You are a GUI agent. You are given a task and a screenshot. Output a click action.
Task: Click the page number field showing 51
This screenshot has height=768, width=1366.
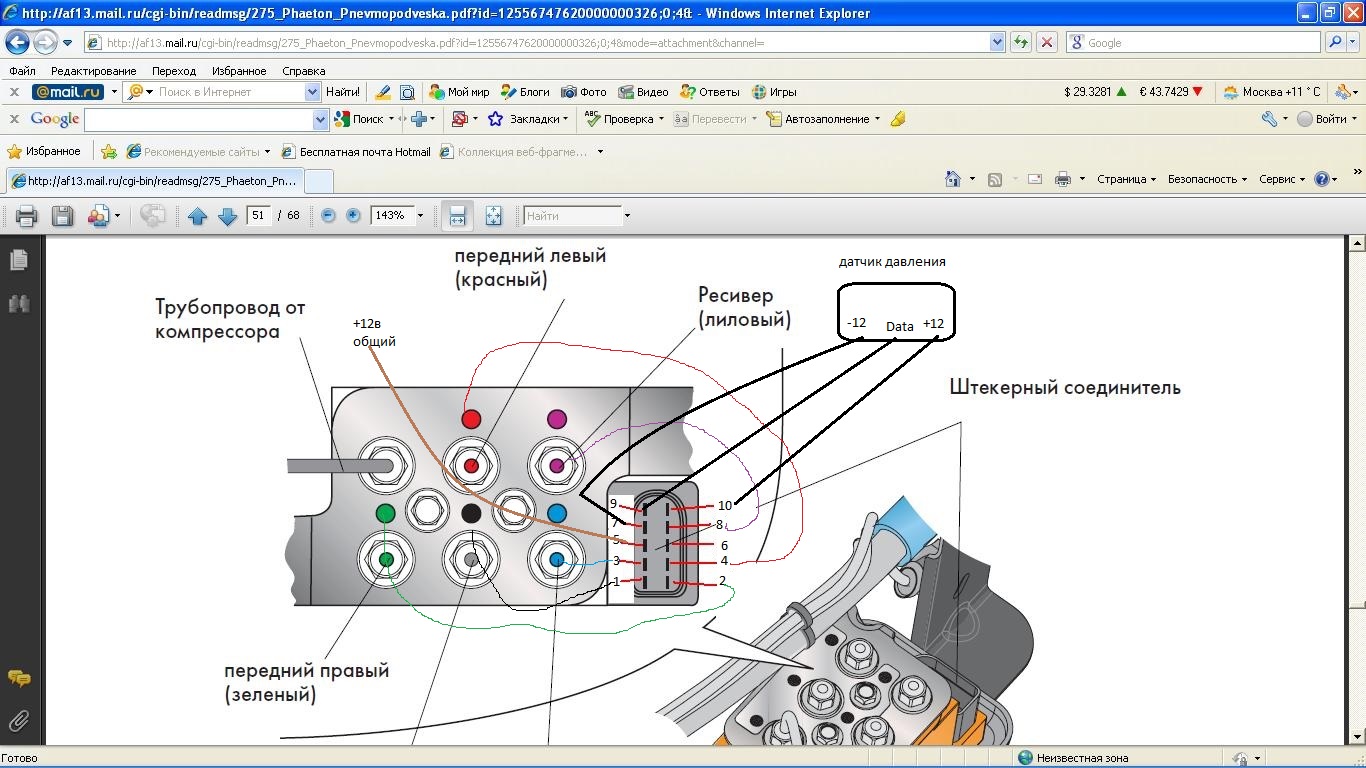pyautogui.click(x=259, y=215)
